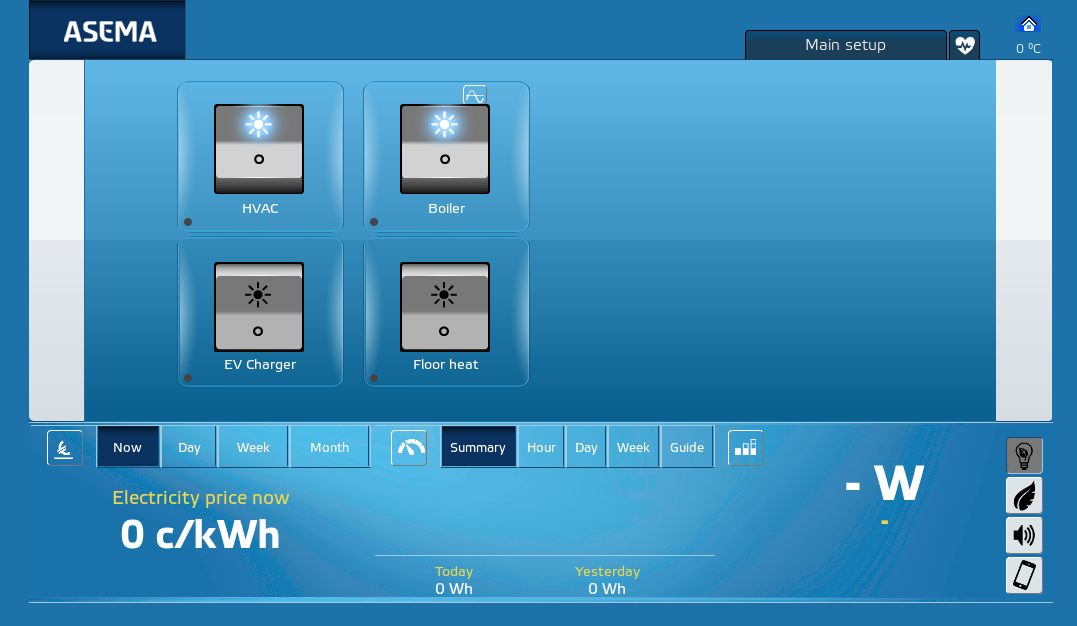
Task: Open the Main setup tab
Action: pos(846,45)
